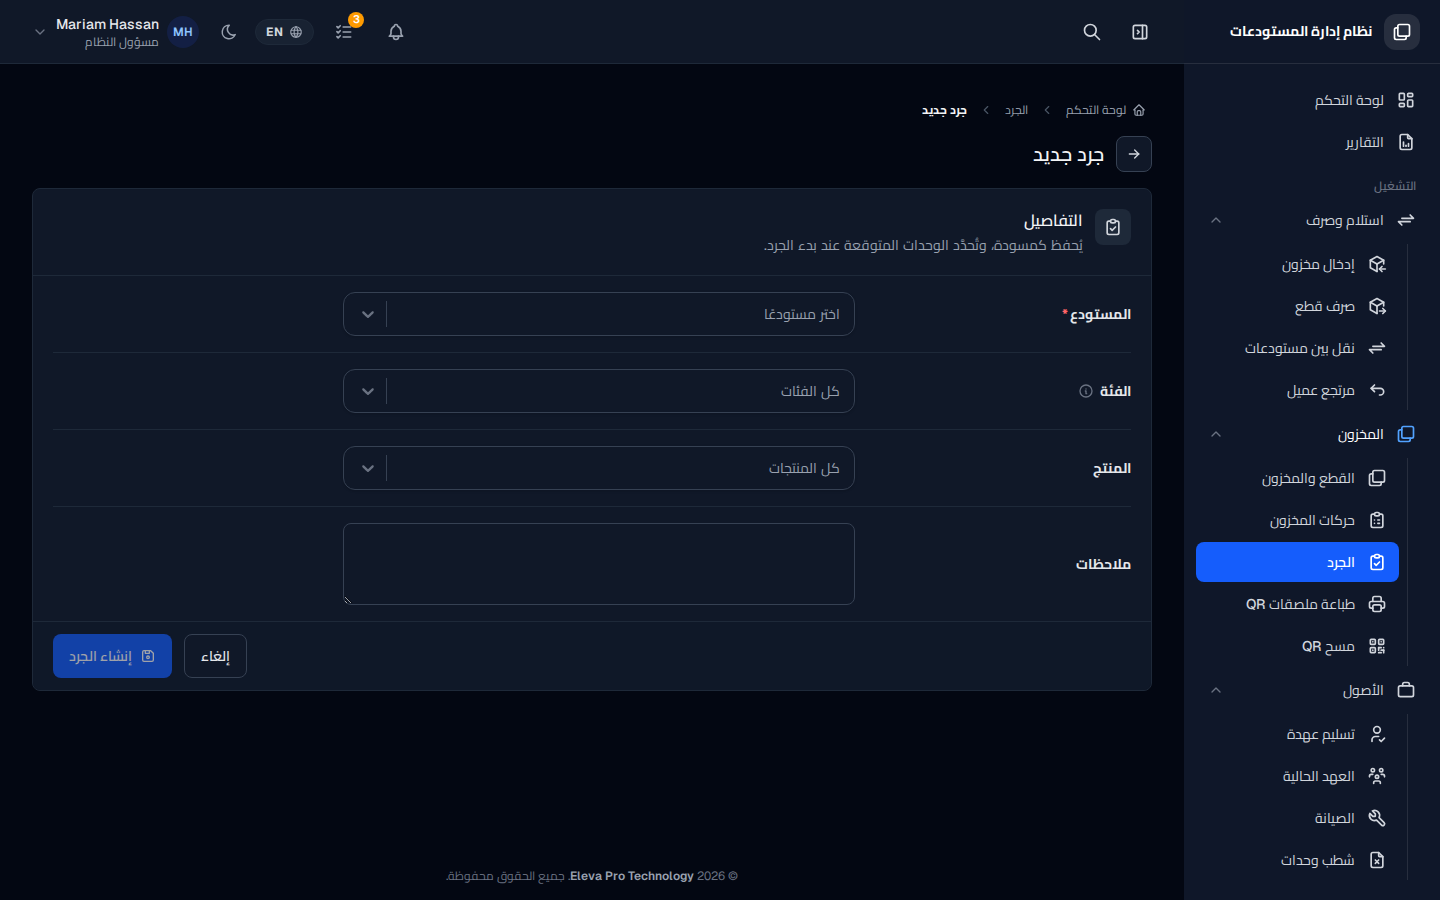This screenshot has height=900, width=1440.
Task: Open العهد الحالية sidebar item
Action: (1298, 776)
